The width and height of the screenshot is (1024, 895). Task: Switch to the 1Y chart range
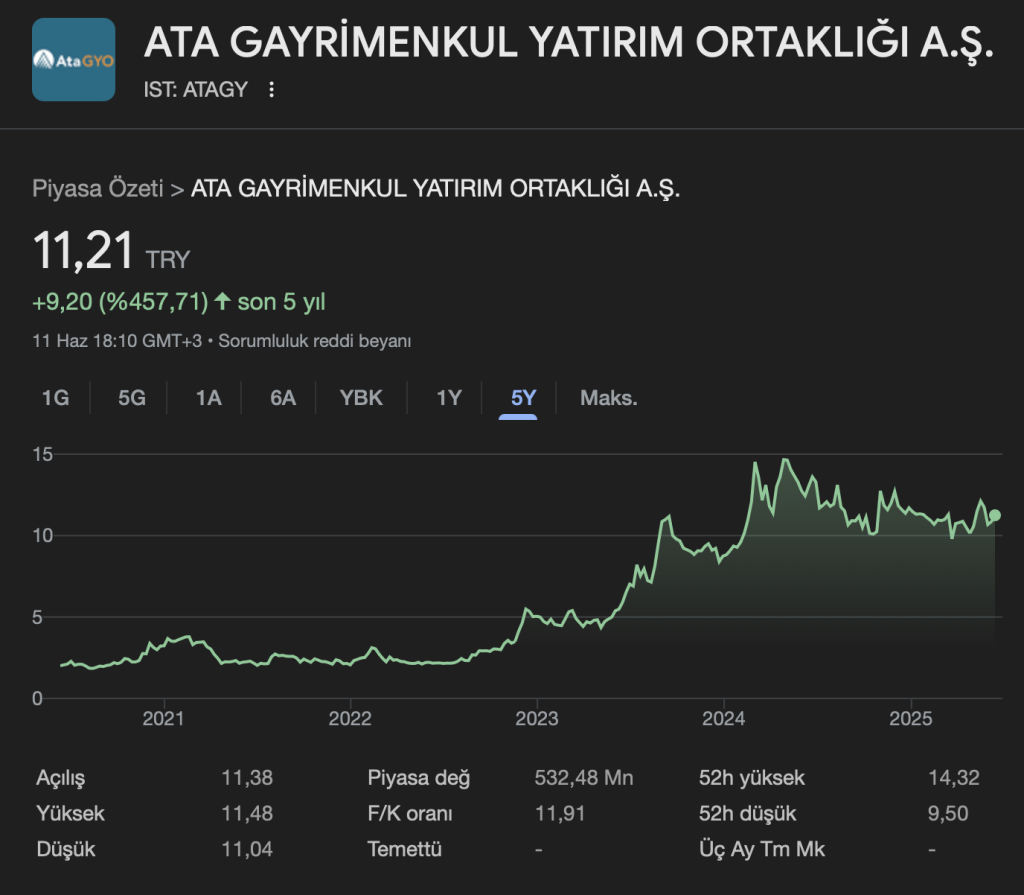pos(449,398)
